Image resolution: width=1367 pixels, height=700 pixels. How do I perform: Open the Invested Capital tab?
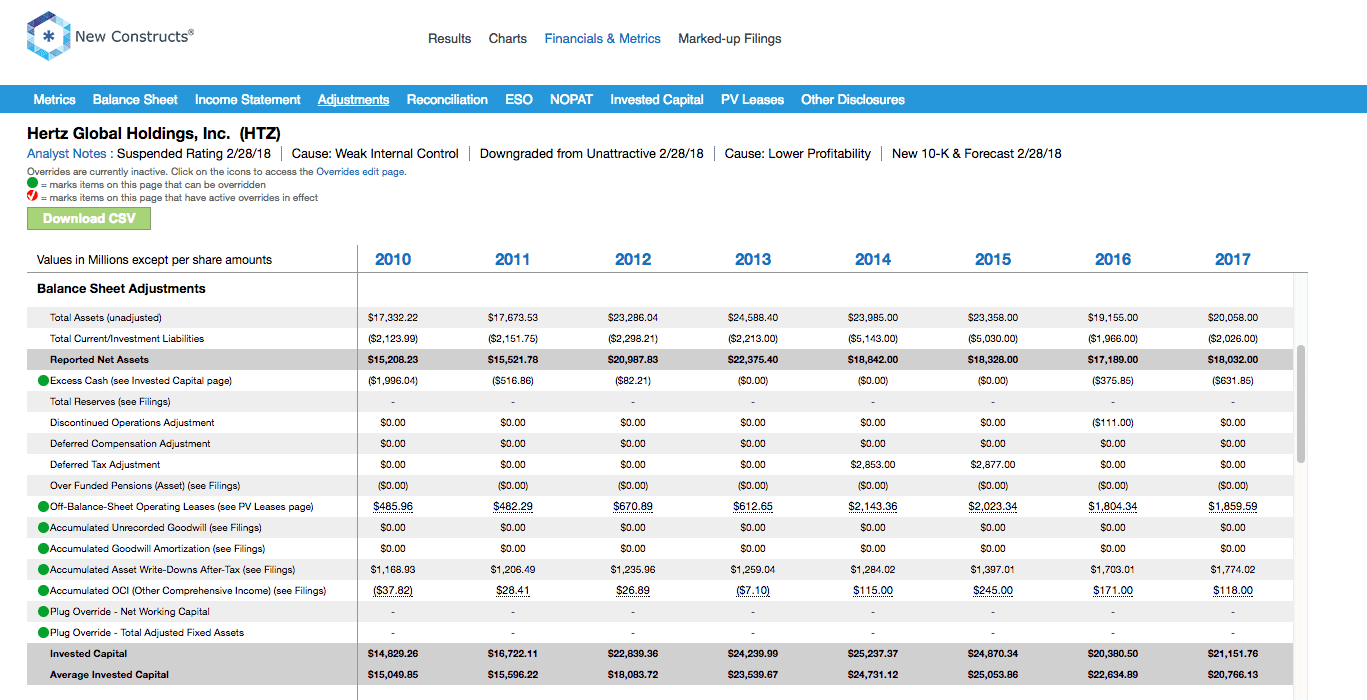[x=657, y=100]
